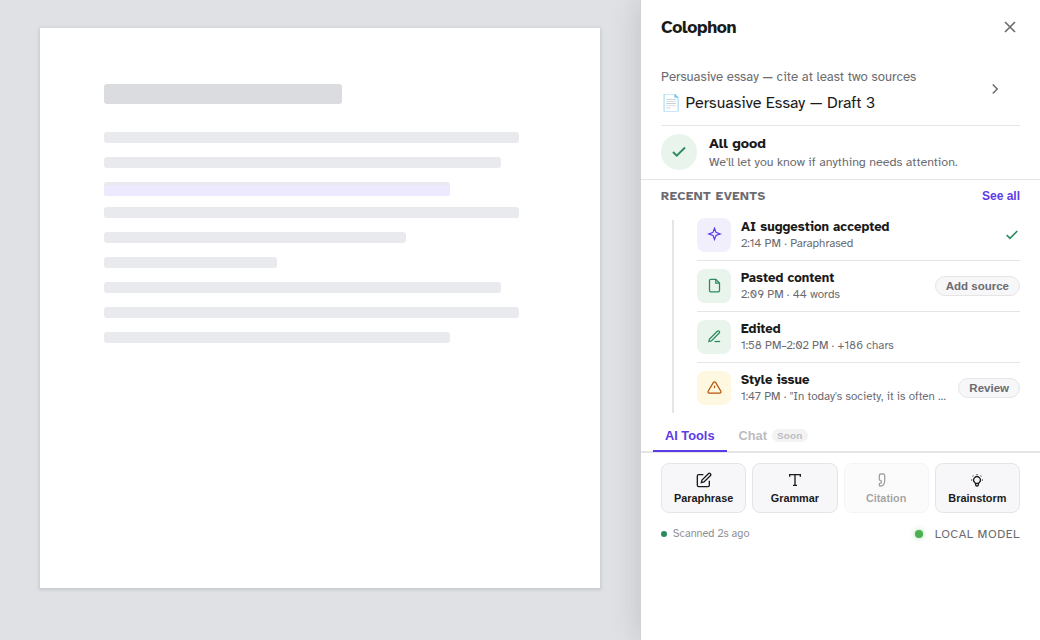Click the 2:14 PM · Paraphrased detail
The width and height of the screenshot is (1040, 640).
click(x=797, y=243)
